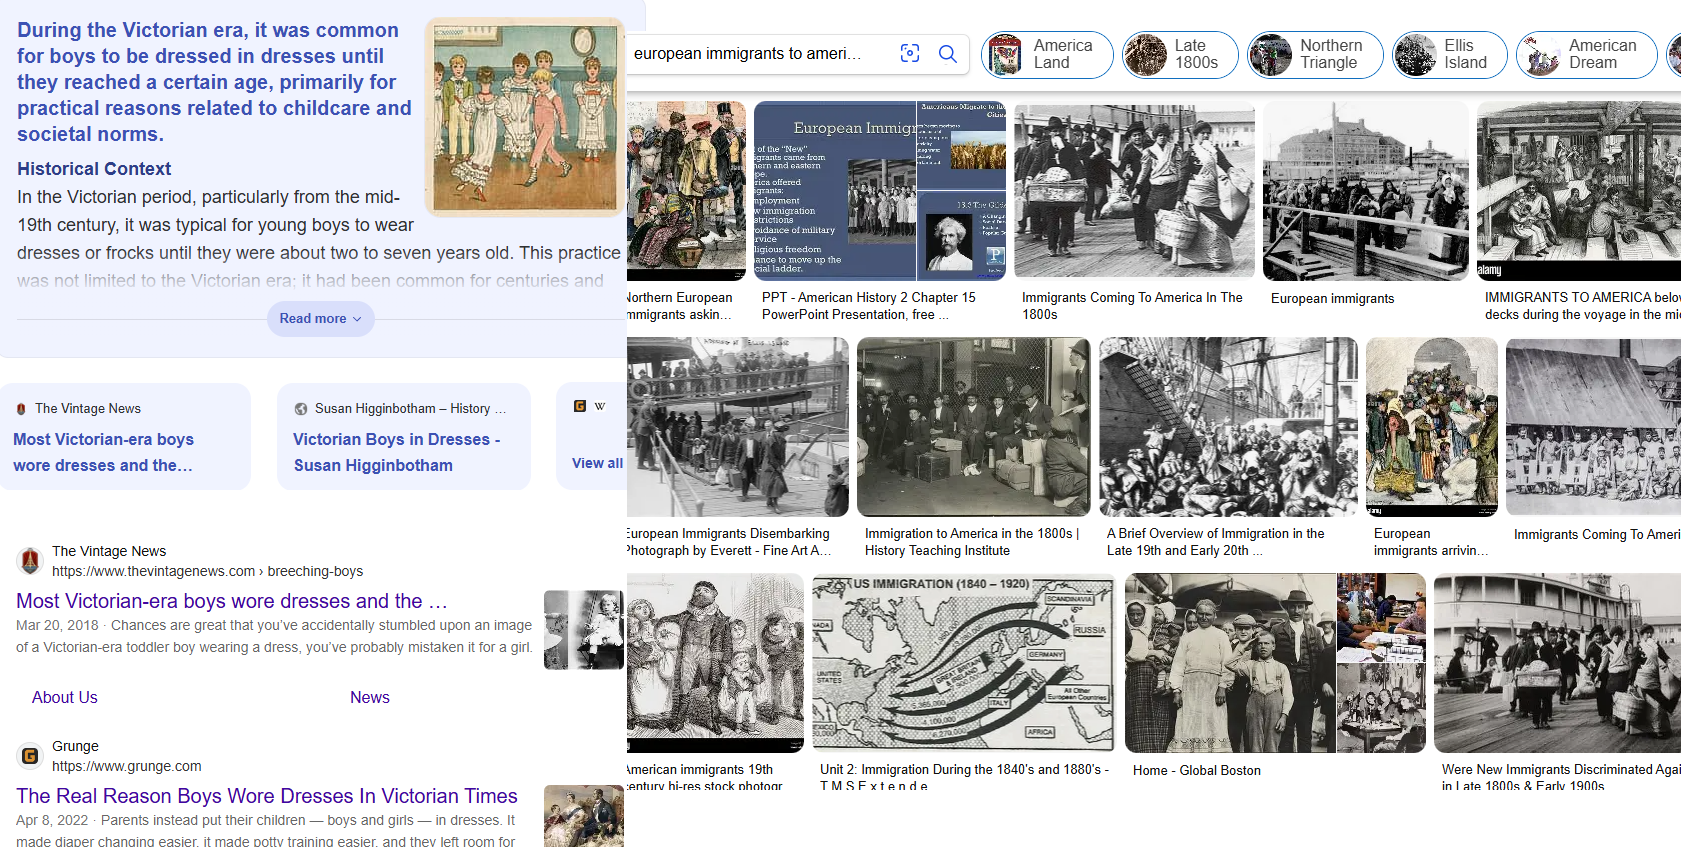The height and width of the screenshot is (847, 1681).
Task: Open History Teaching Institute immigration photo
Action: tap(974, 427)
